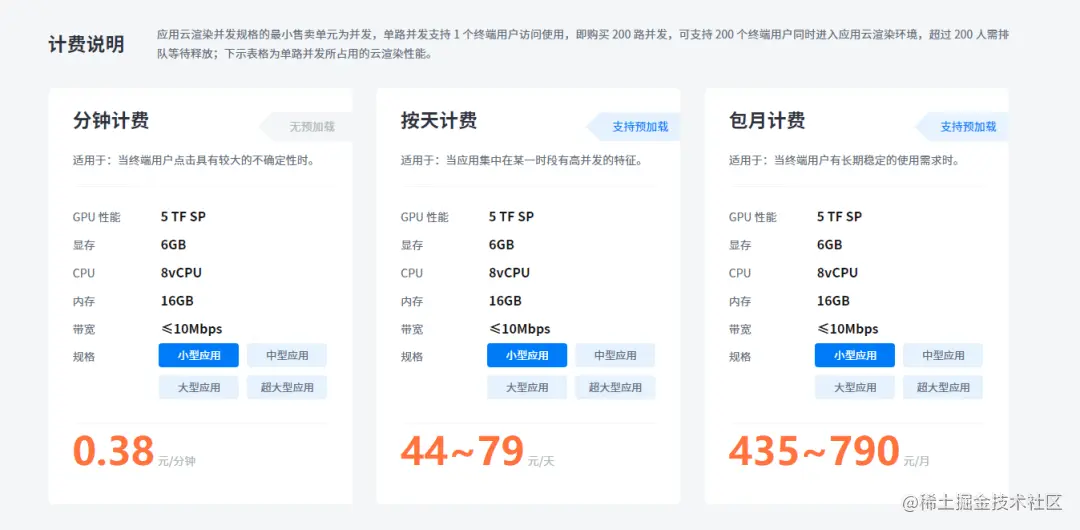Select 中型应用 in the 分钟计费 card
Screen dimensions: 1080x530
pyautogui.click(x=287, y=356)
